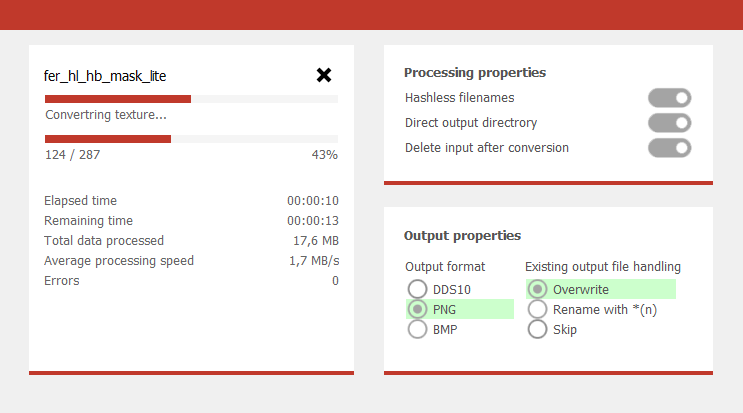Image resolution: width=743 pixels, height=413 pixels.
Task: Enable Direct output directory switch
Action: coord(669,123)
